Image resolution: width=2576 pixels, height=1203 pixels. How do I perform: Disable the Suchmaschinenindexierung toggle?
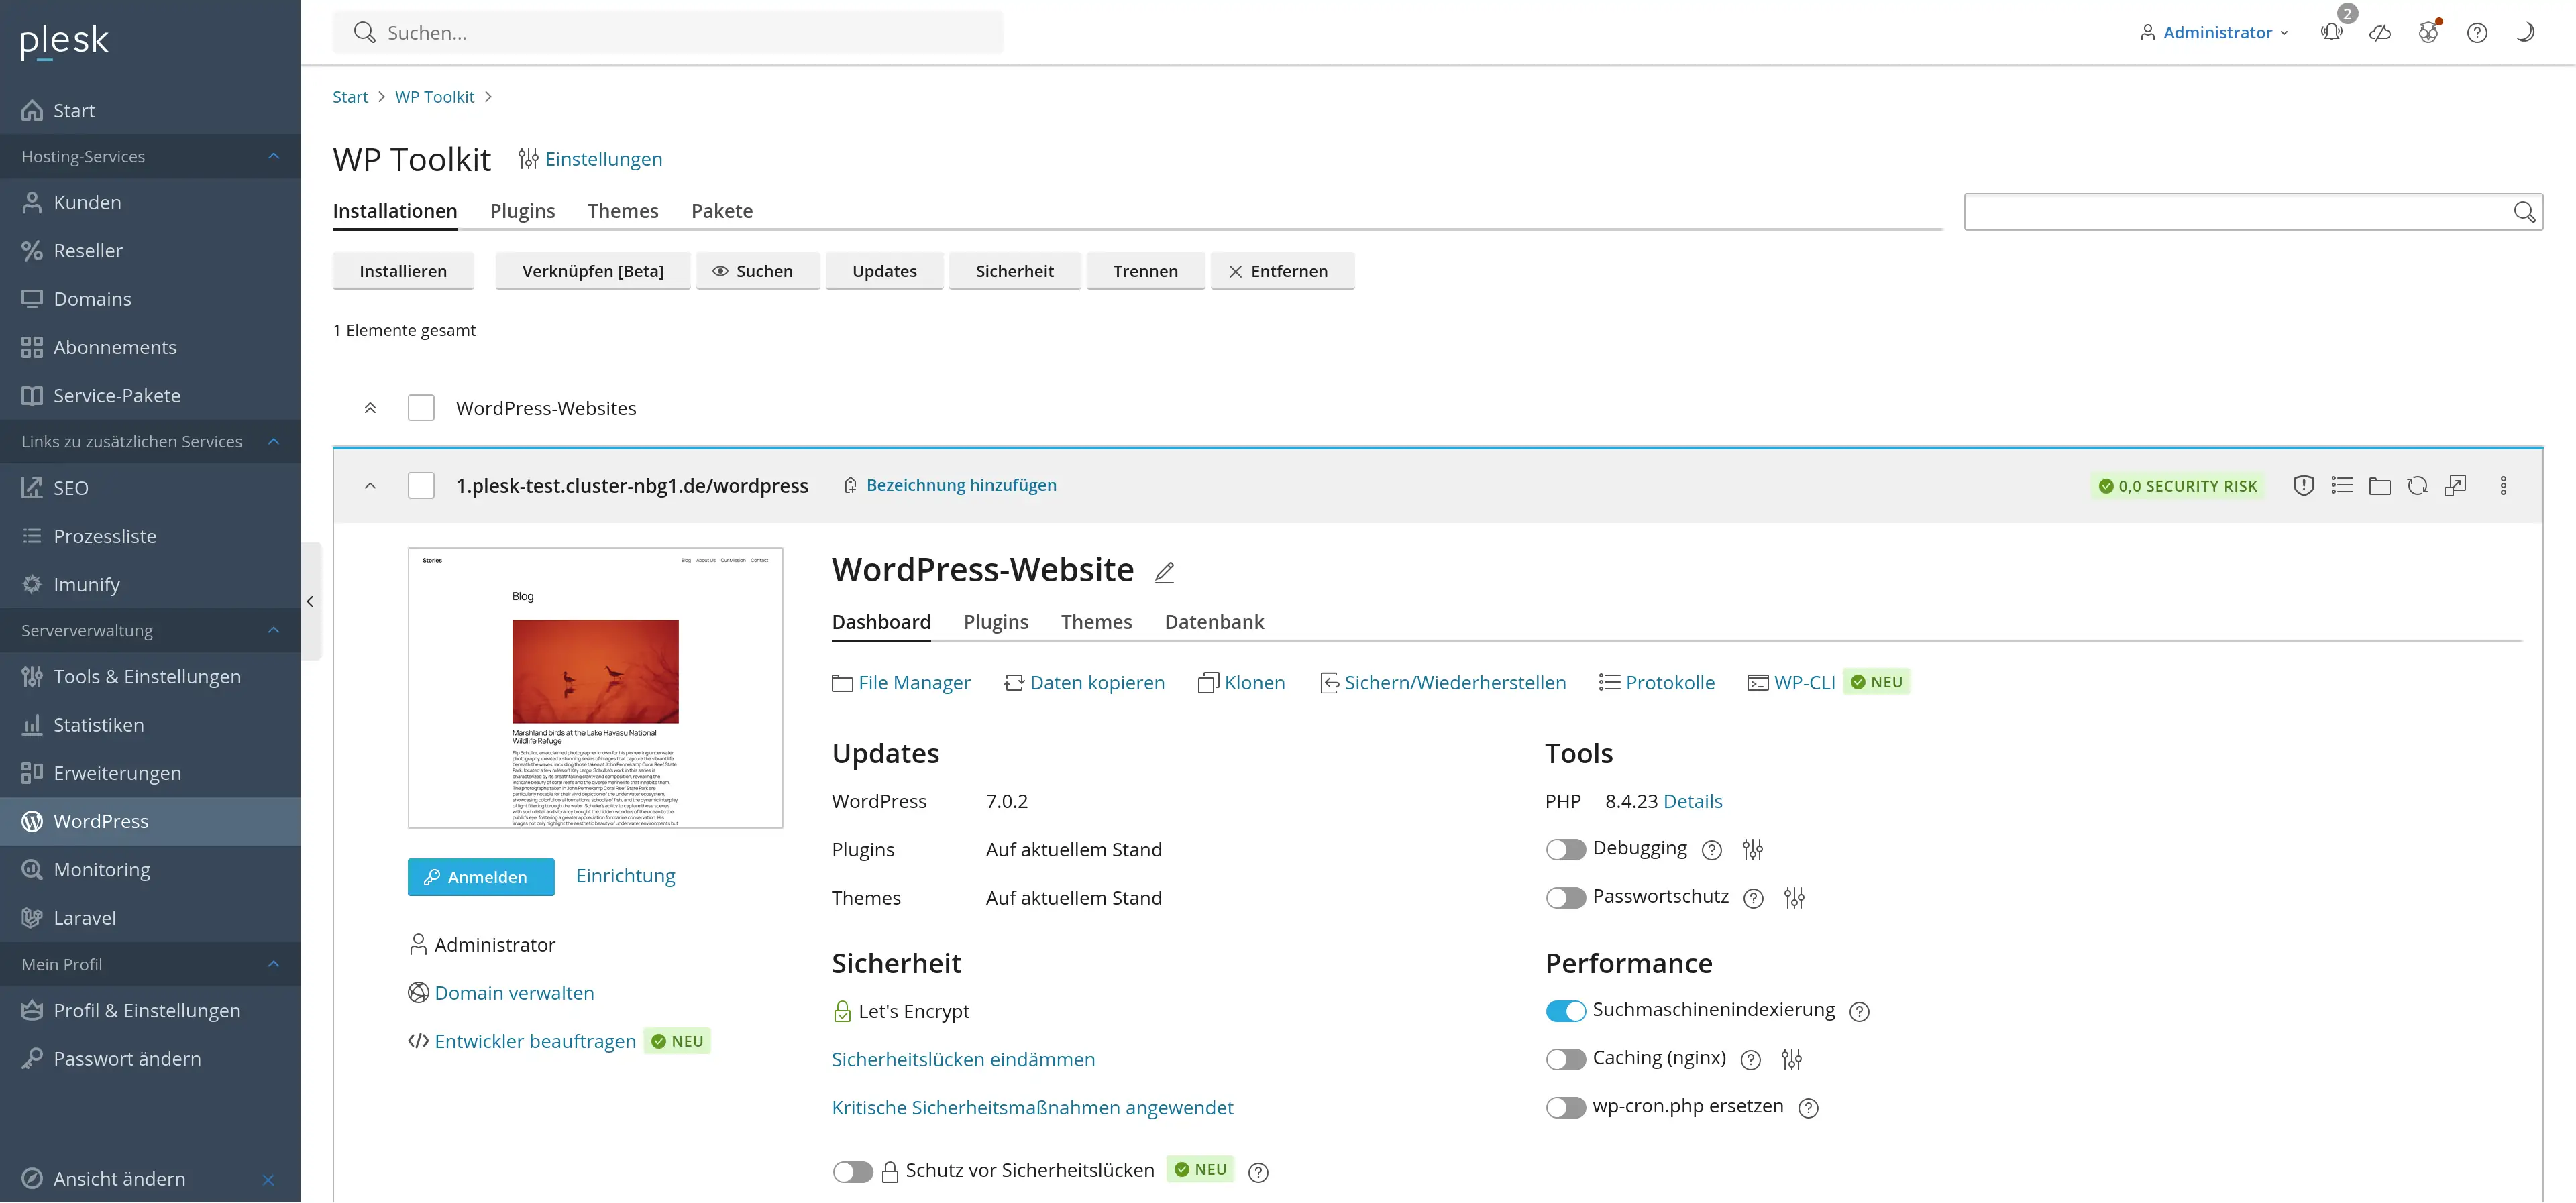coord(1565,1011)
